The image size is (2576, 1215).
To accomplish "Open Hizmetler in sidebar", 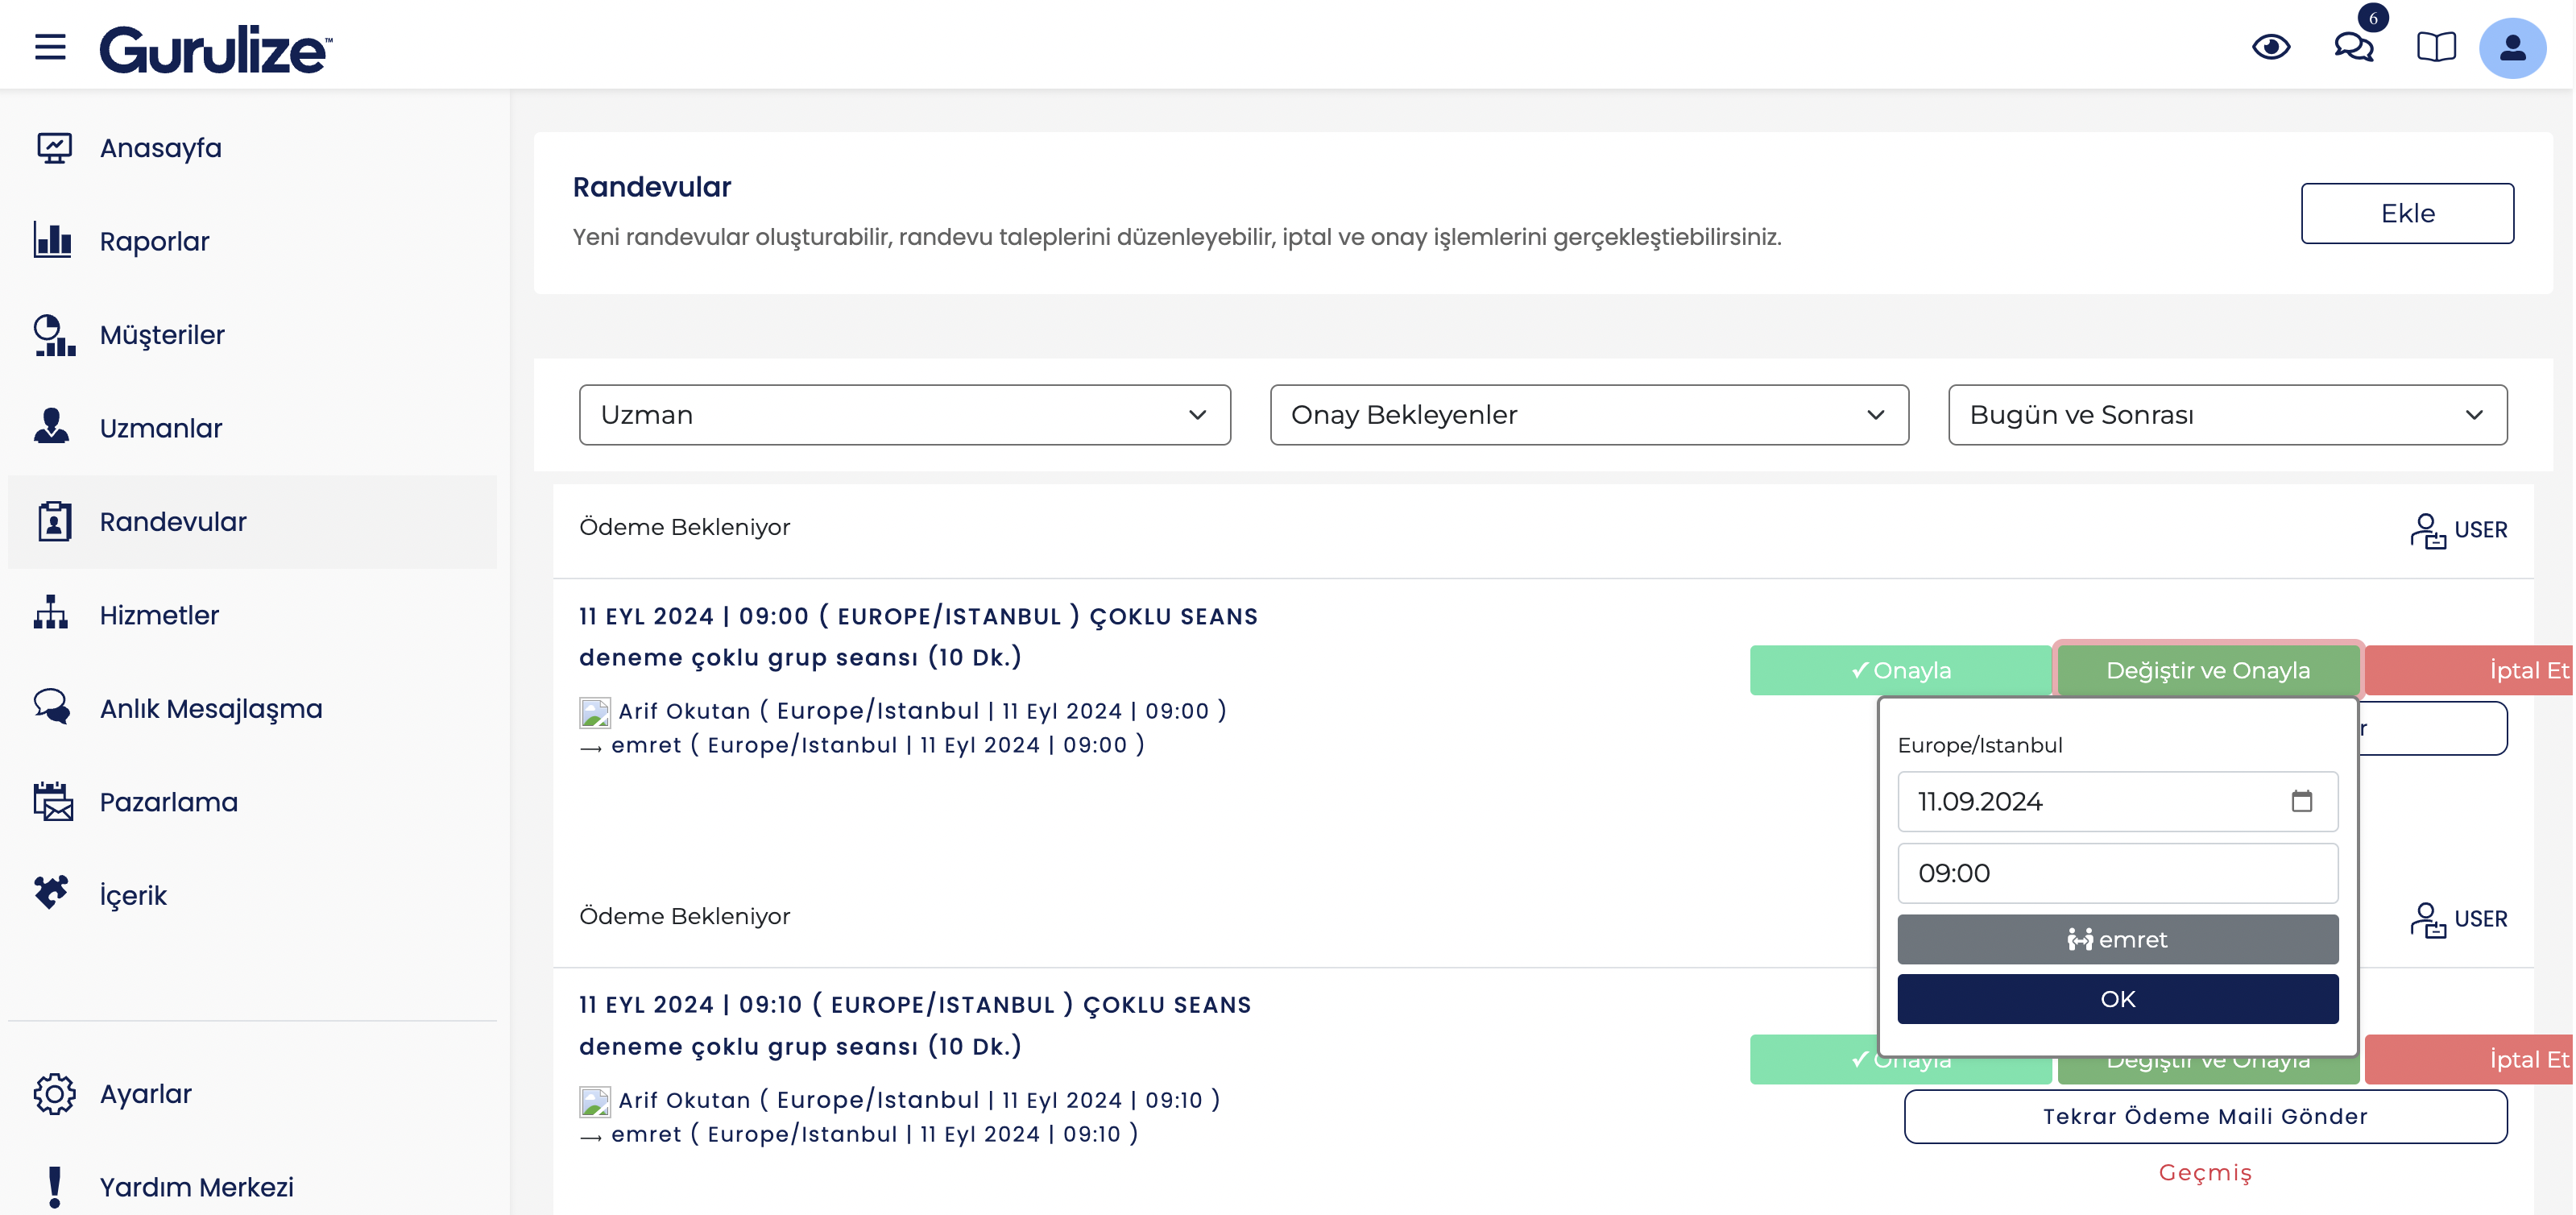I will coord(252,615).
